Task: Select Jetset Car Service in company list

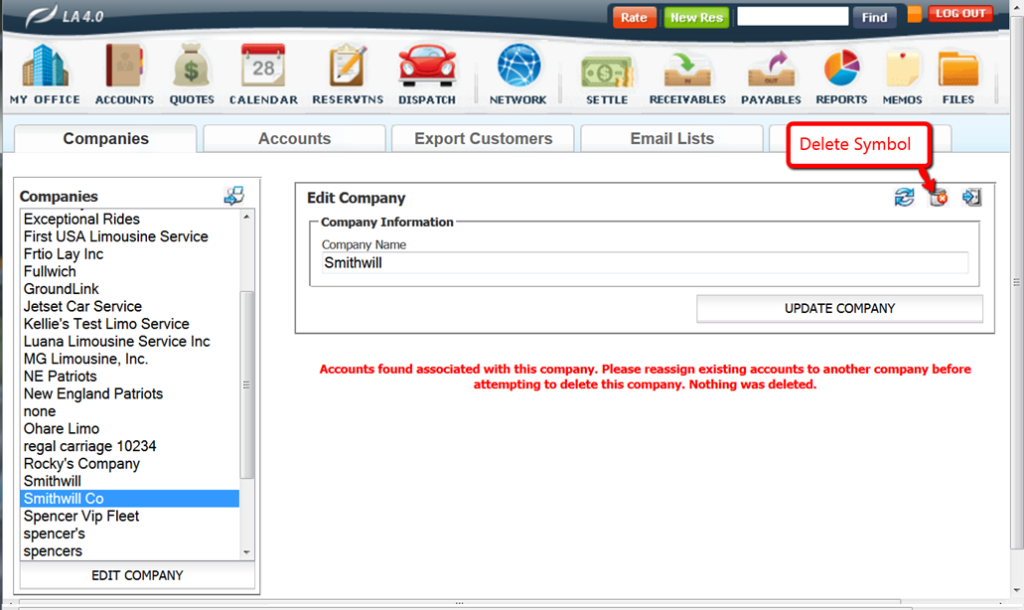Action: pos(83,306)
